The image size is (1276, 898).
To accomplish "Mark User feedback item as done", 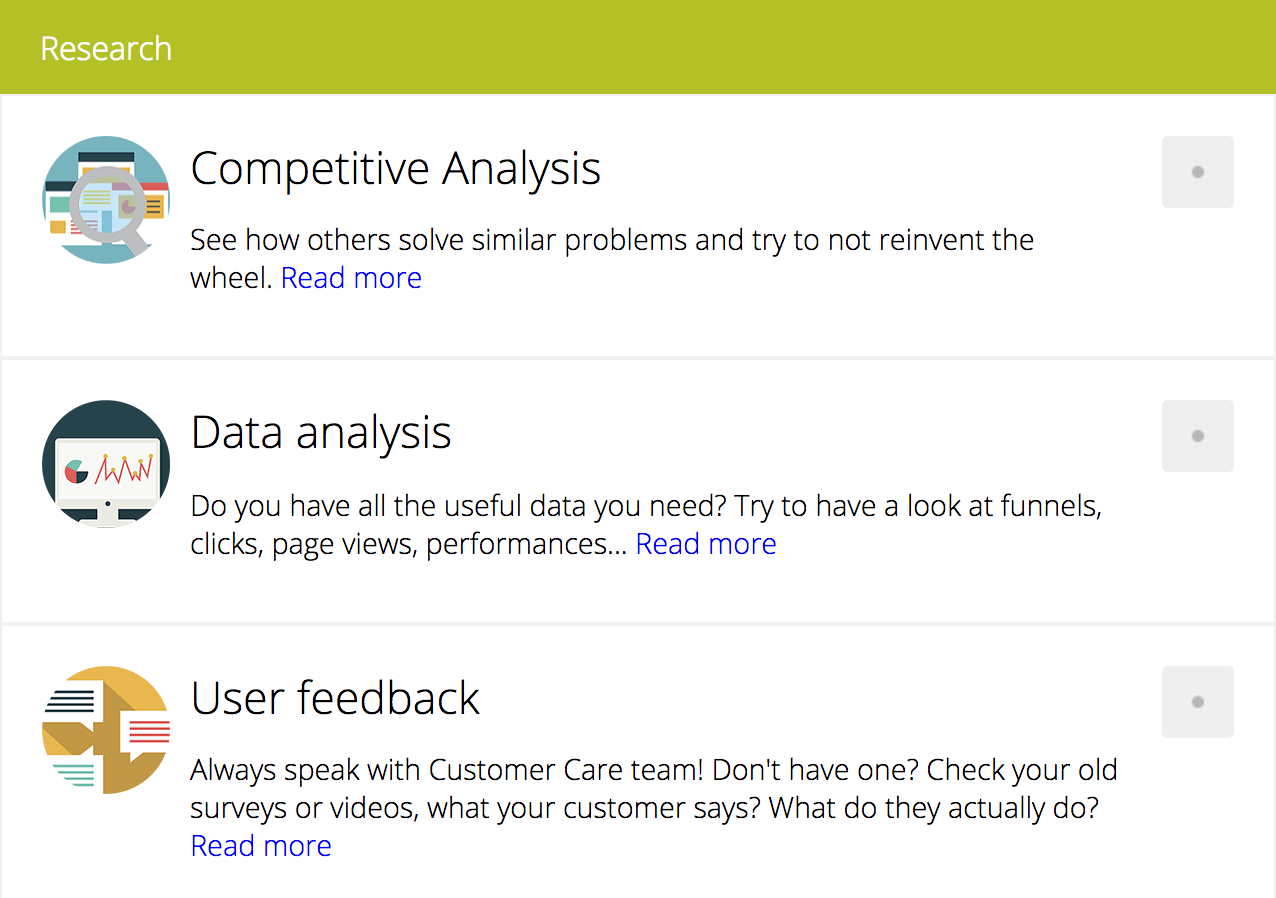I will tap(1198, 702).
